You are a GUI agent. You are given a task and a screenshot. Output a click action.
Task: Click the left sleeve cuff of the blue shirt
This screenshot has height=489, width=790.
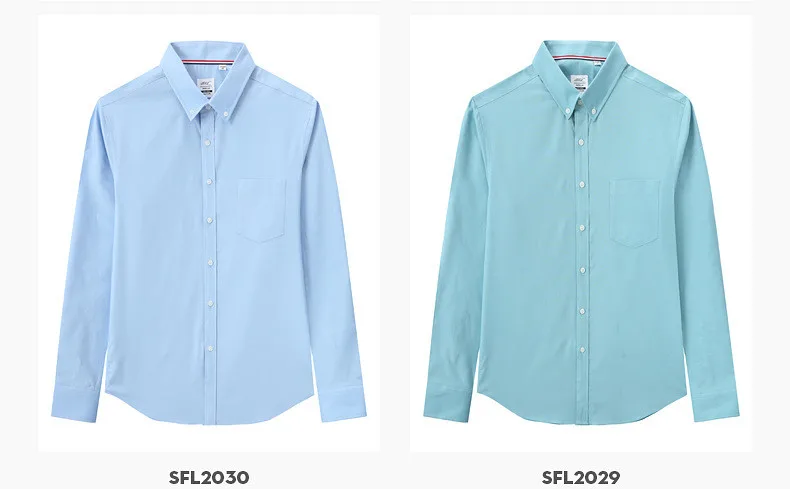pyautogui.click(x=76, y=404)
